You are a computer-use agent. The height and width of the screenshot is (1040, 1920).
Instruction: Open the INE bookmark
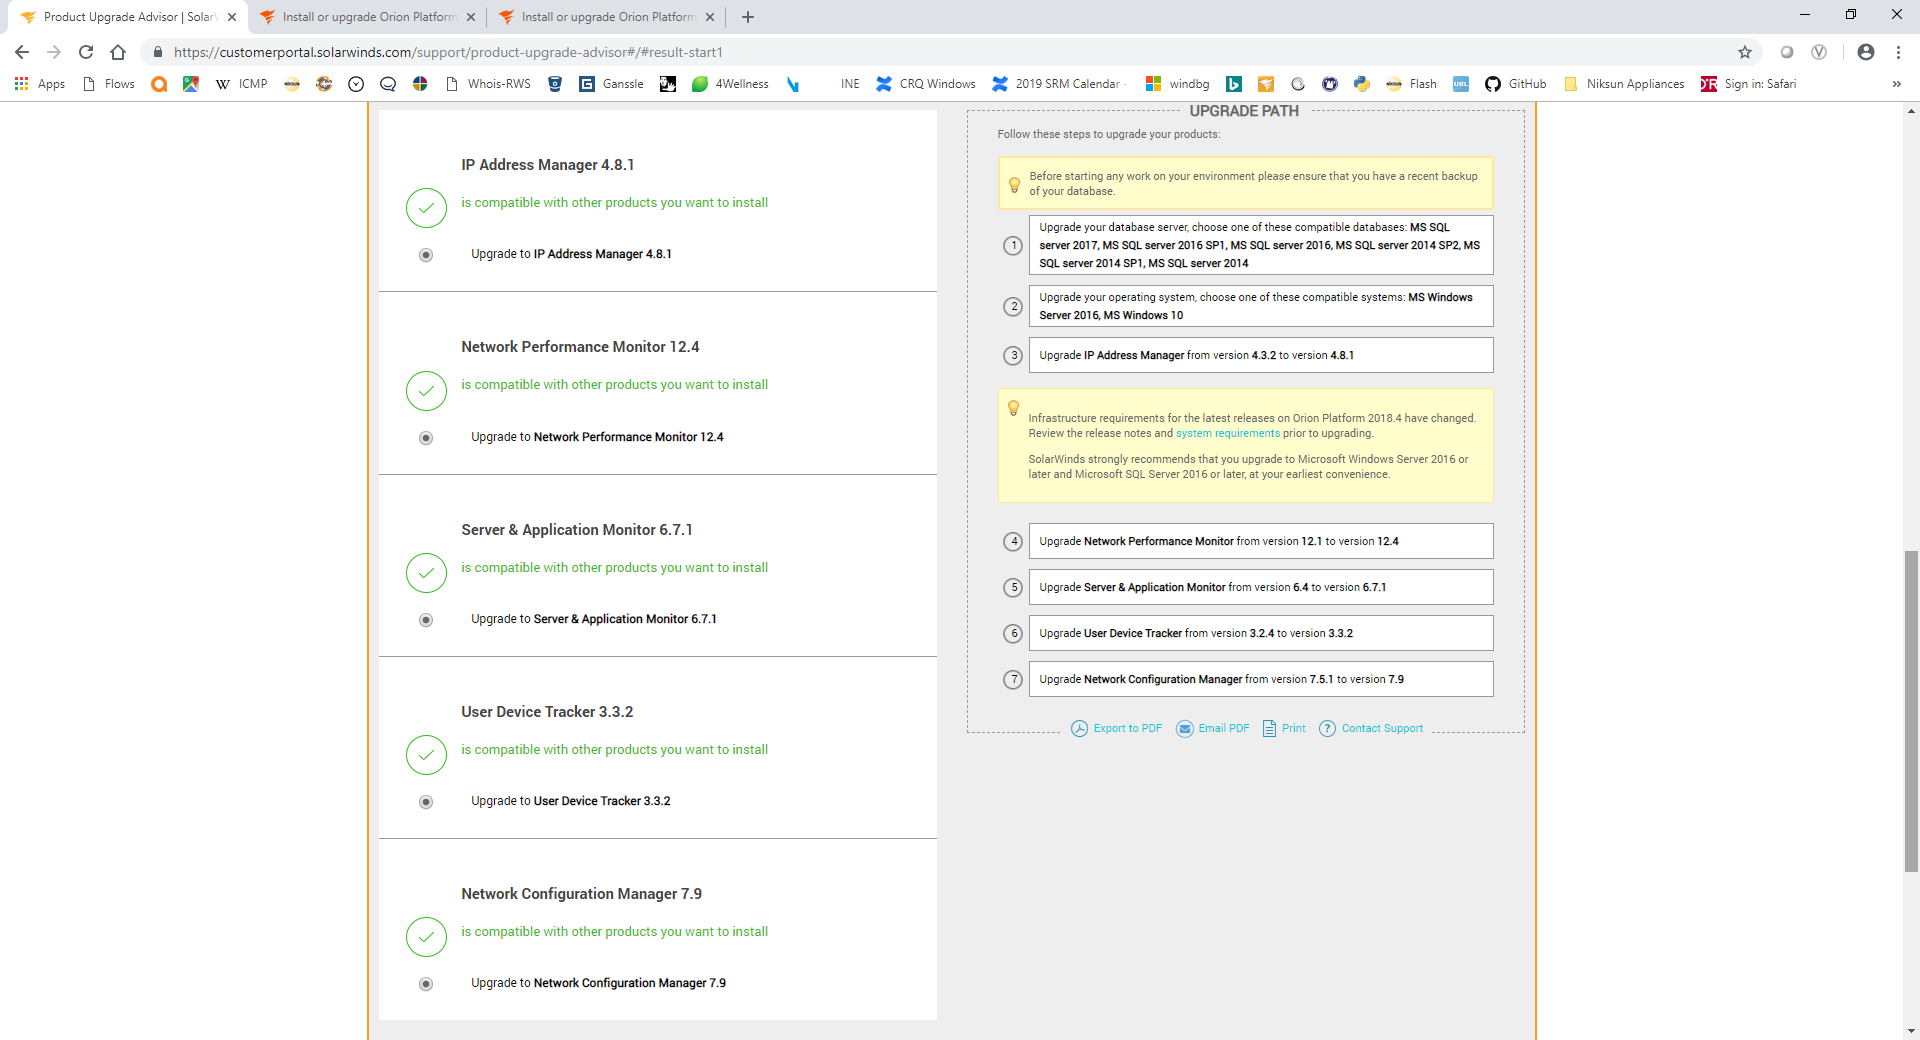click(x=850, y=84)
